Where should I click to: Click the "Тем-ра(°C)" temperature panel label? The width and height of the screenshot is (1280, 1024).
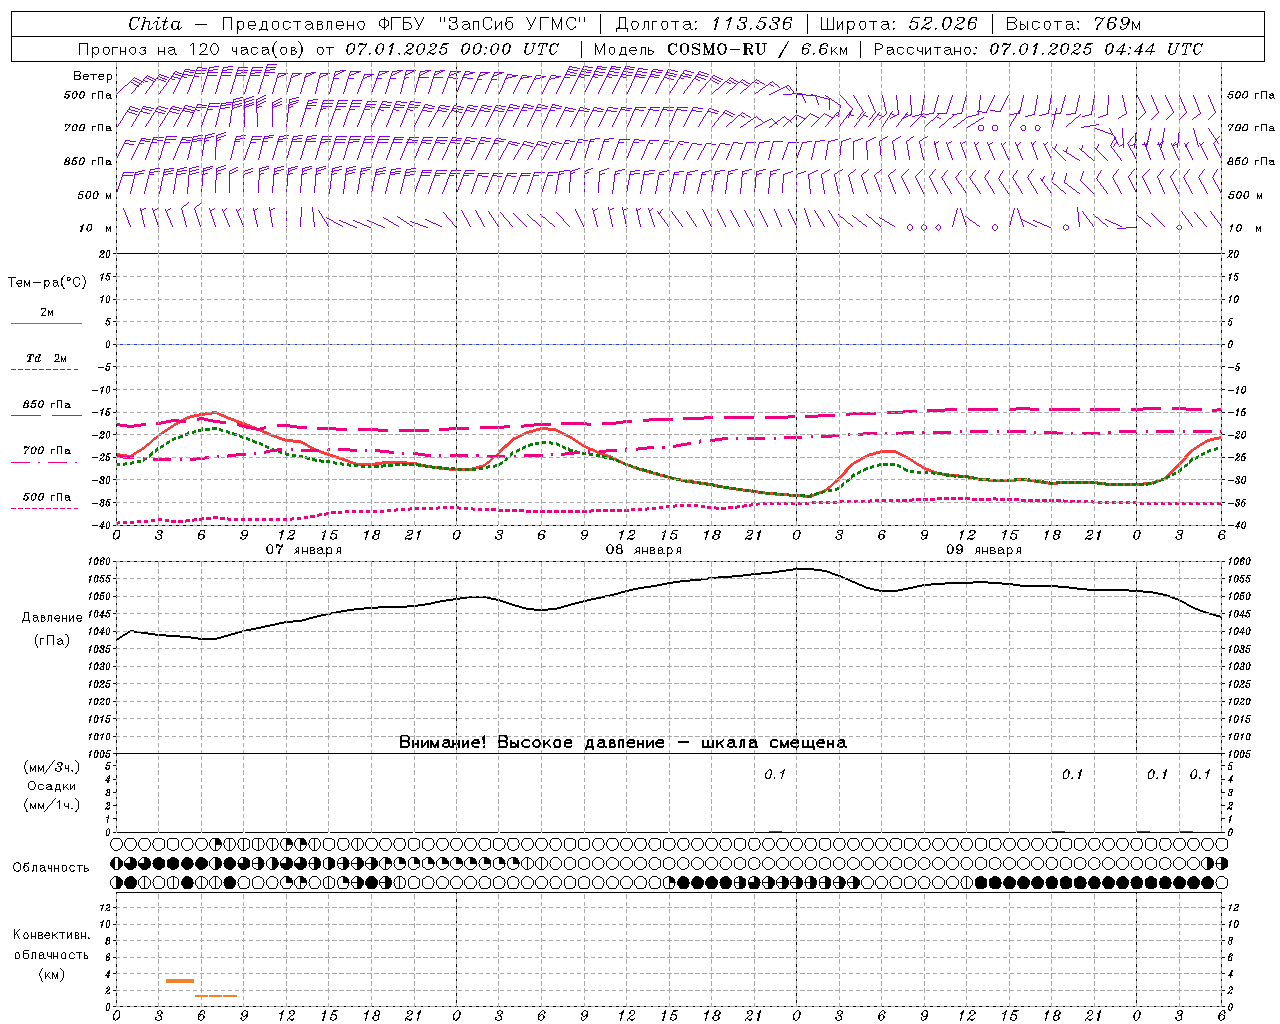tap(47, 283)
